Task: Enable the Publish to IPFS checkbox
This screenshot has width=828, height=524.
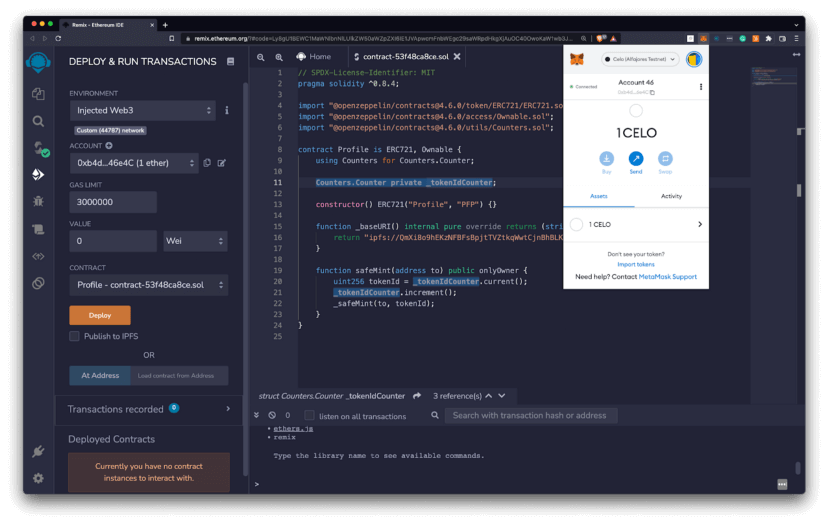Action: click(74, 337)
